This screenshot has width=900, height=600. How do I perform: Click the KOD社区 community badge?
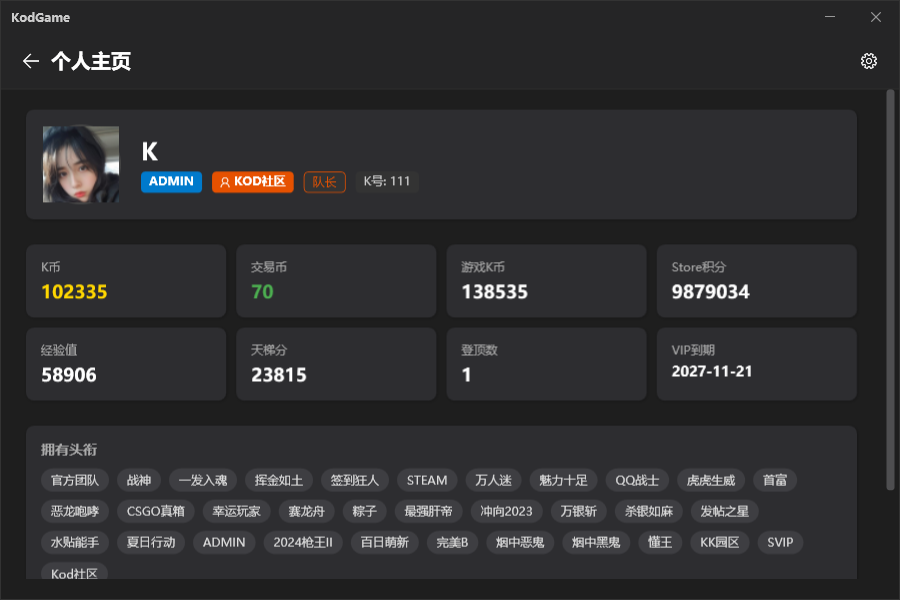(x=252, y=182)
